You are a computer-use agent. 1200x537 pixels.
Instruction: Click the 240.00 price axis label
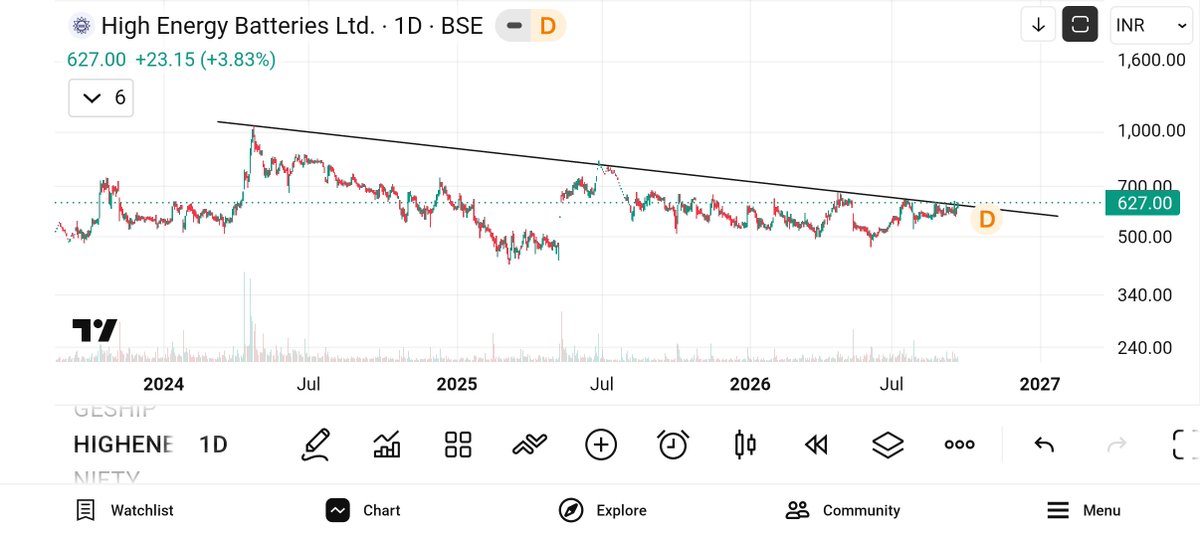pos(1145,348)
